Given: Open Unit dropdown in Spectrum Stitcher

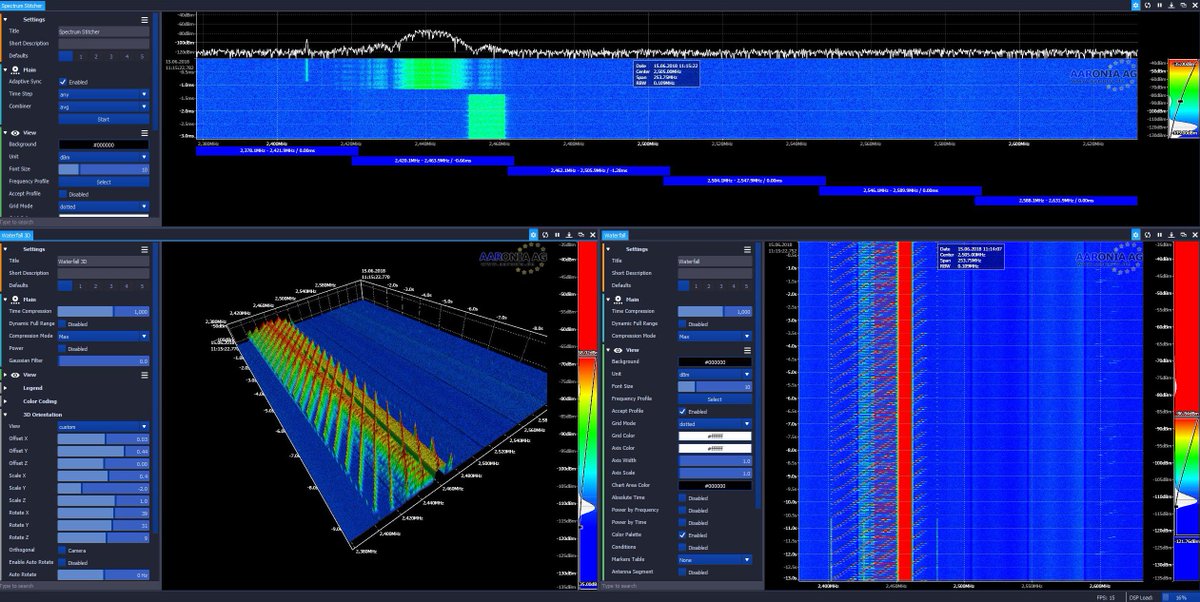Looking at the screenshot, I should pos(103,157).
